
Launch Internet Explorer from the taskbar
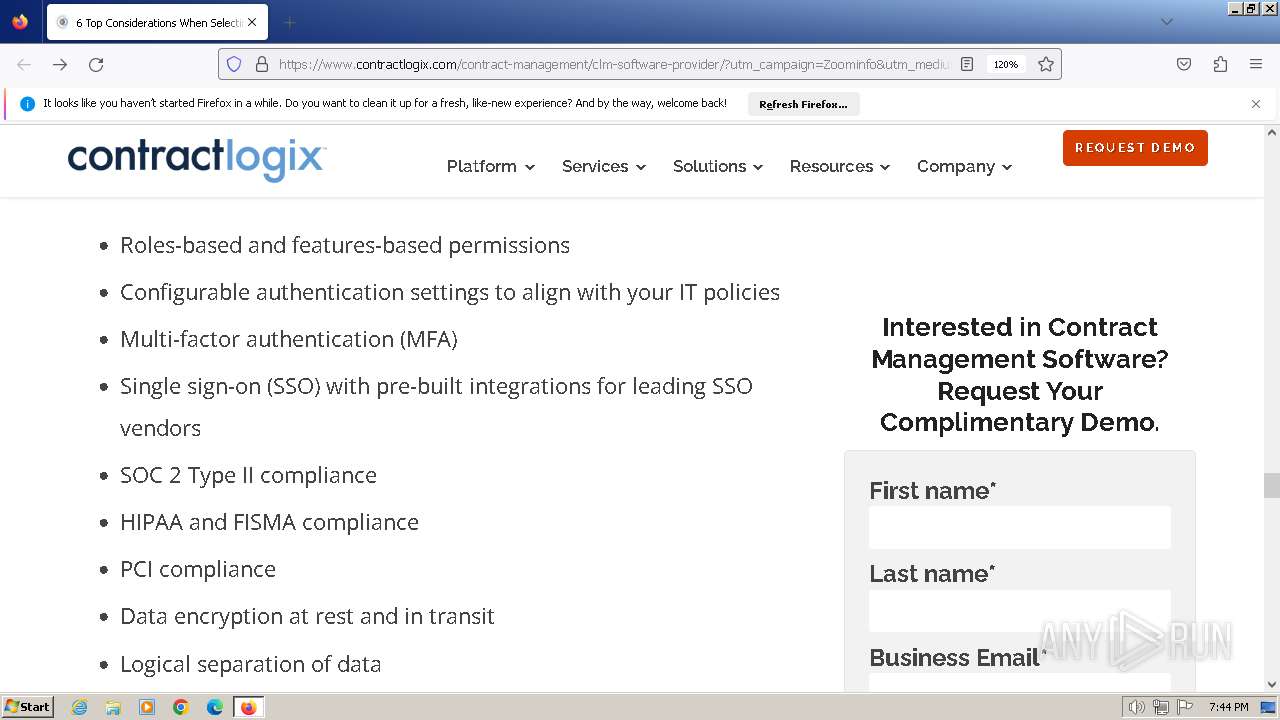[x=80, y=707]
